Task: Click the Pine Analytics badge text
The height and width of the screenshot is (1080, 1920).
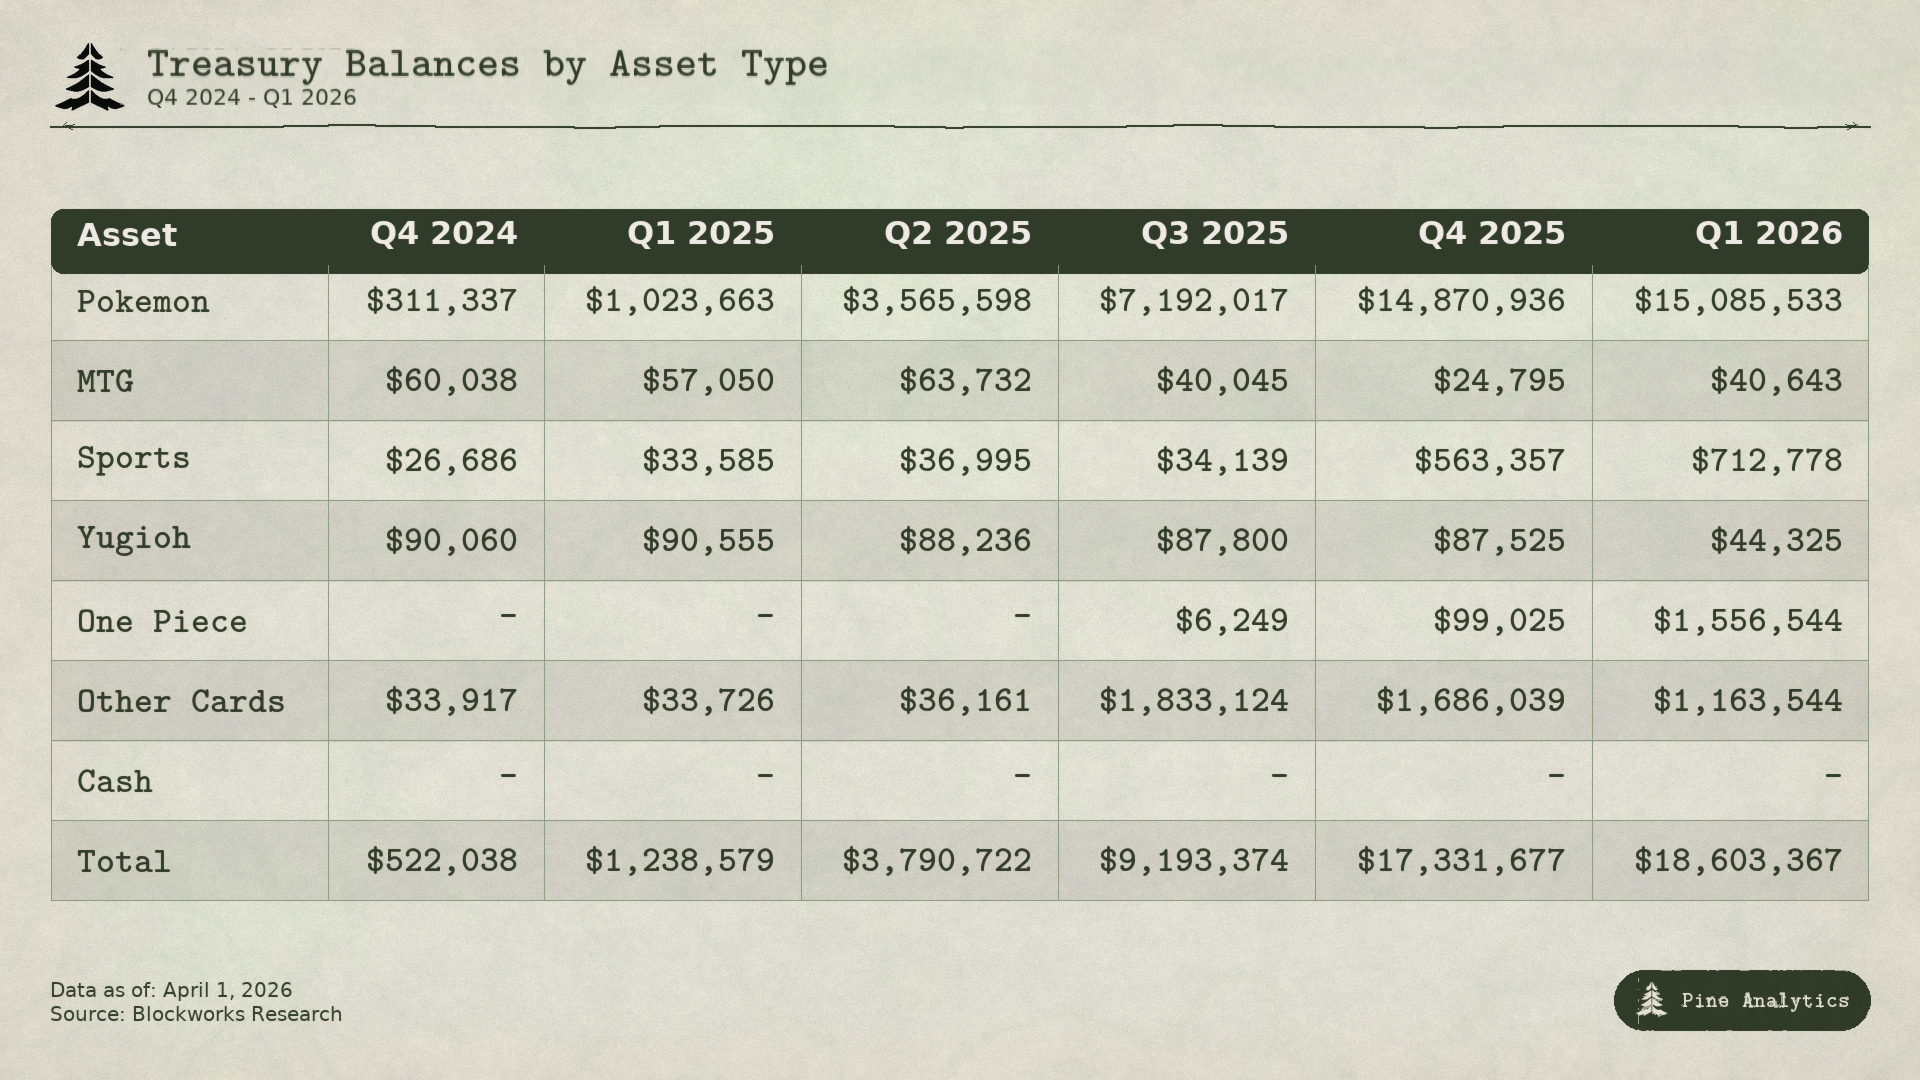Action: pos(1765,1001)
